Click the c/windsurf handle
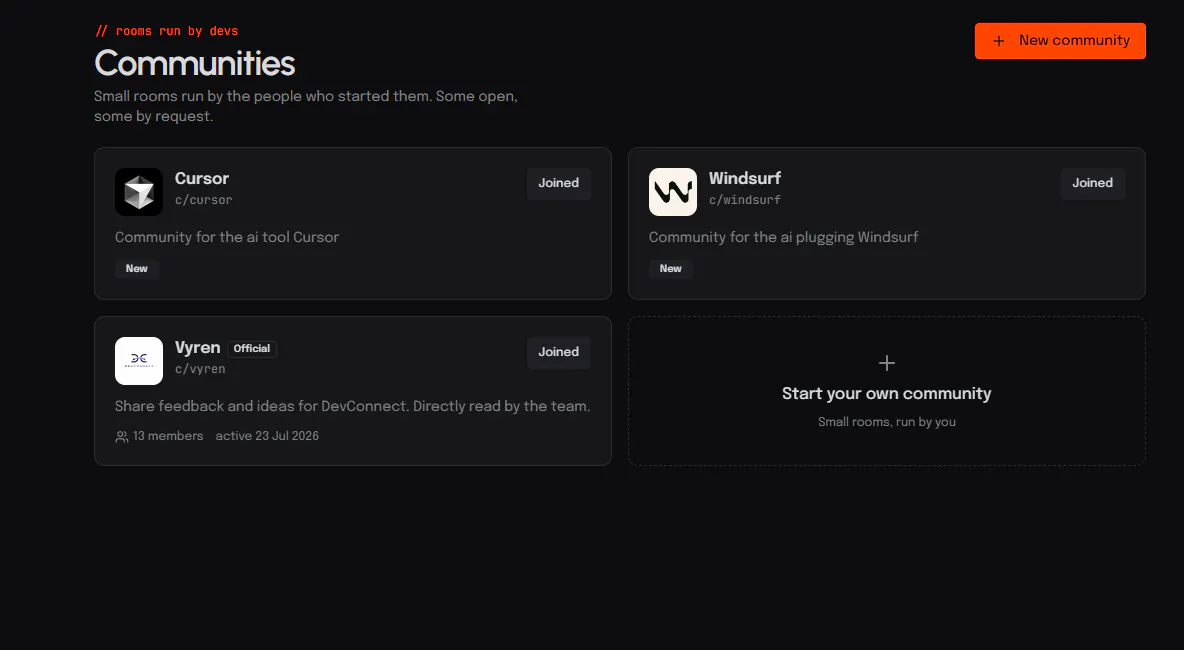 (x=745, y=200)
